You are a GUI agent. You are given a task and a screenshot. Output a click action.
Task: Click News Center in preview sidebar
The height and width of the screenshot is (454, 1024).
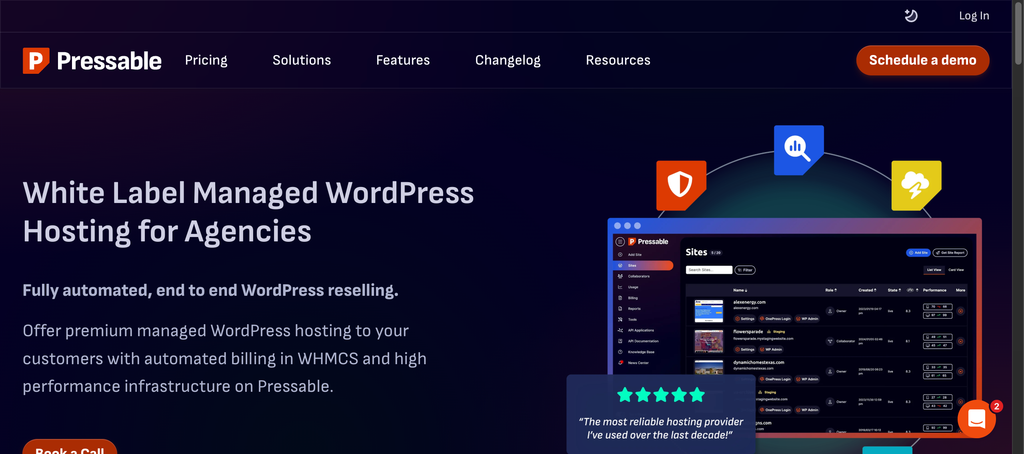(633, 363)
